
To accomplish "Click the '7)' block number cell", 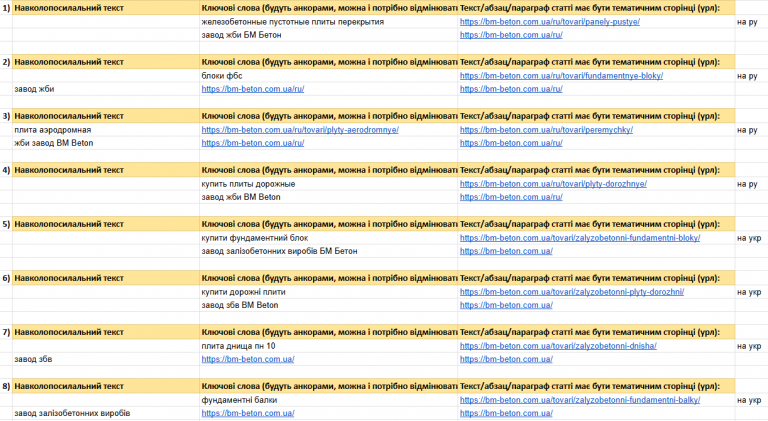I will point(6,332).
